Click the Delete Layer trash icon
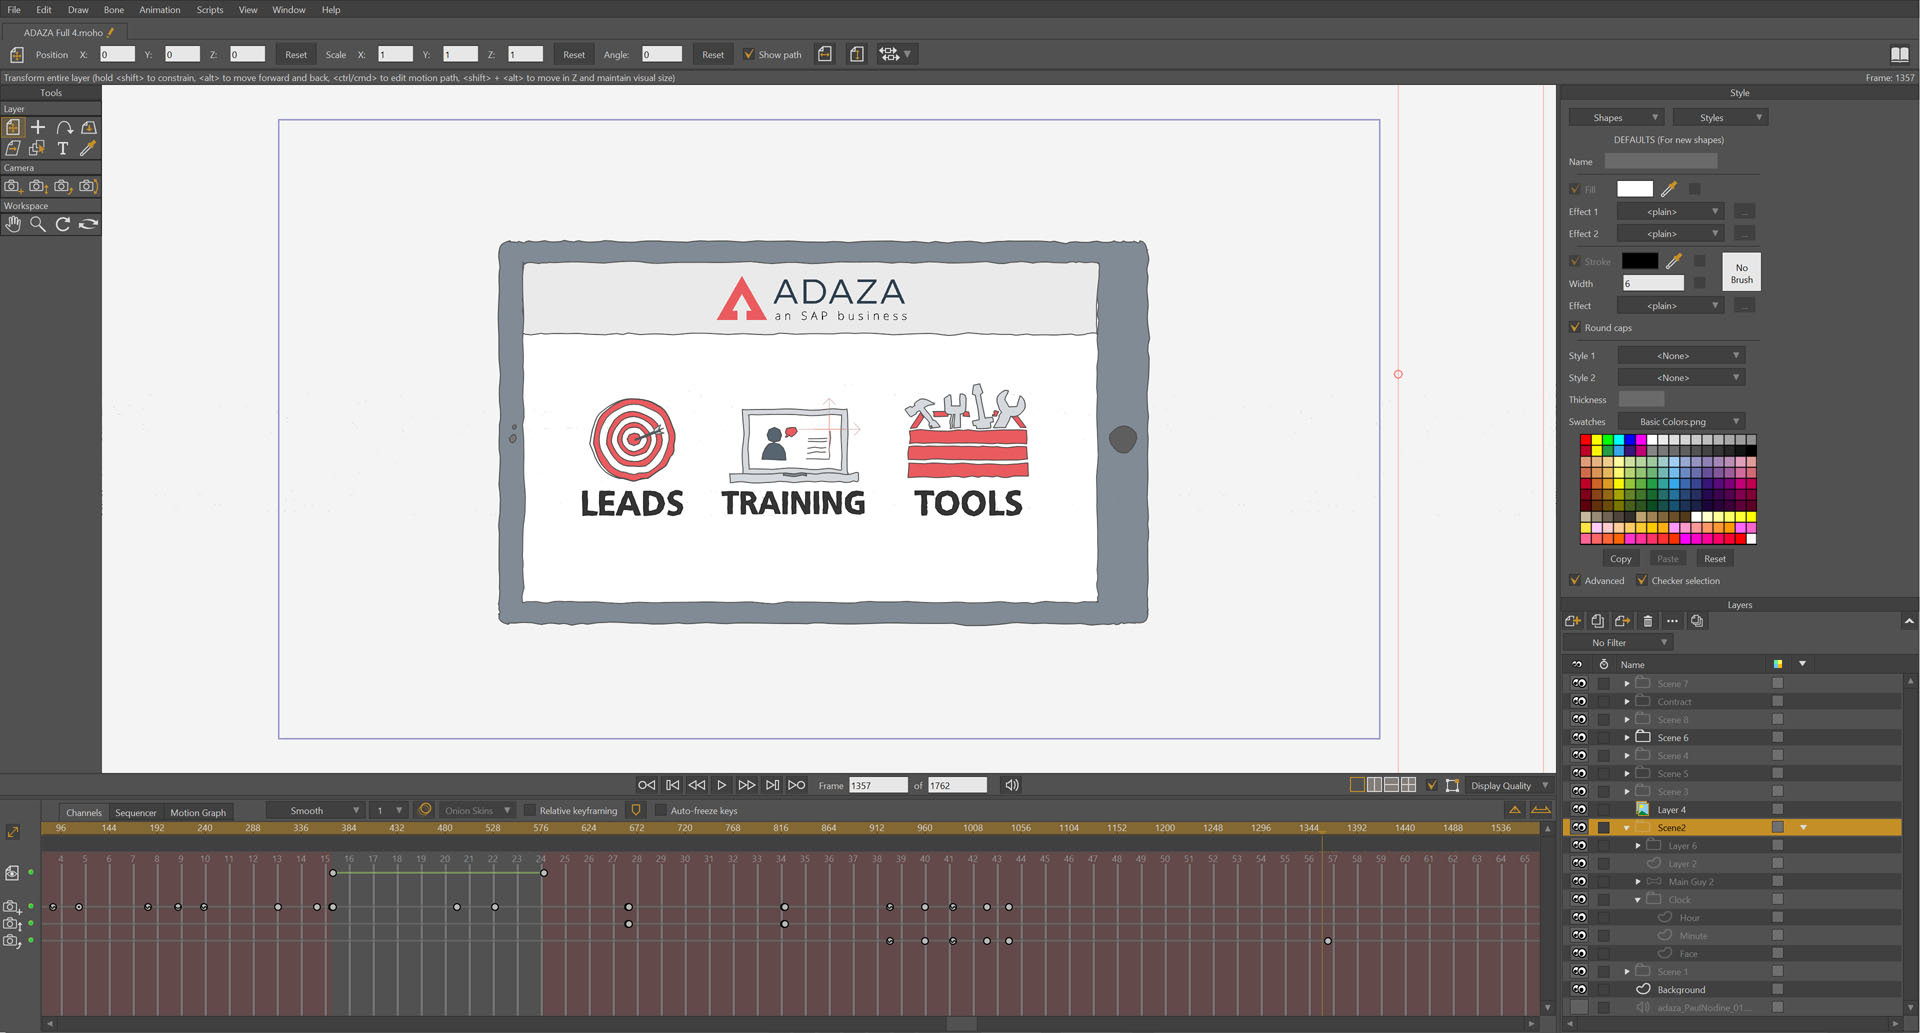1920x1033 pixels. click(1648, 621)
